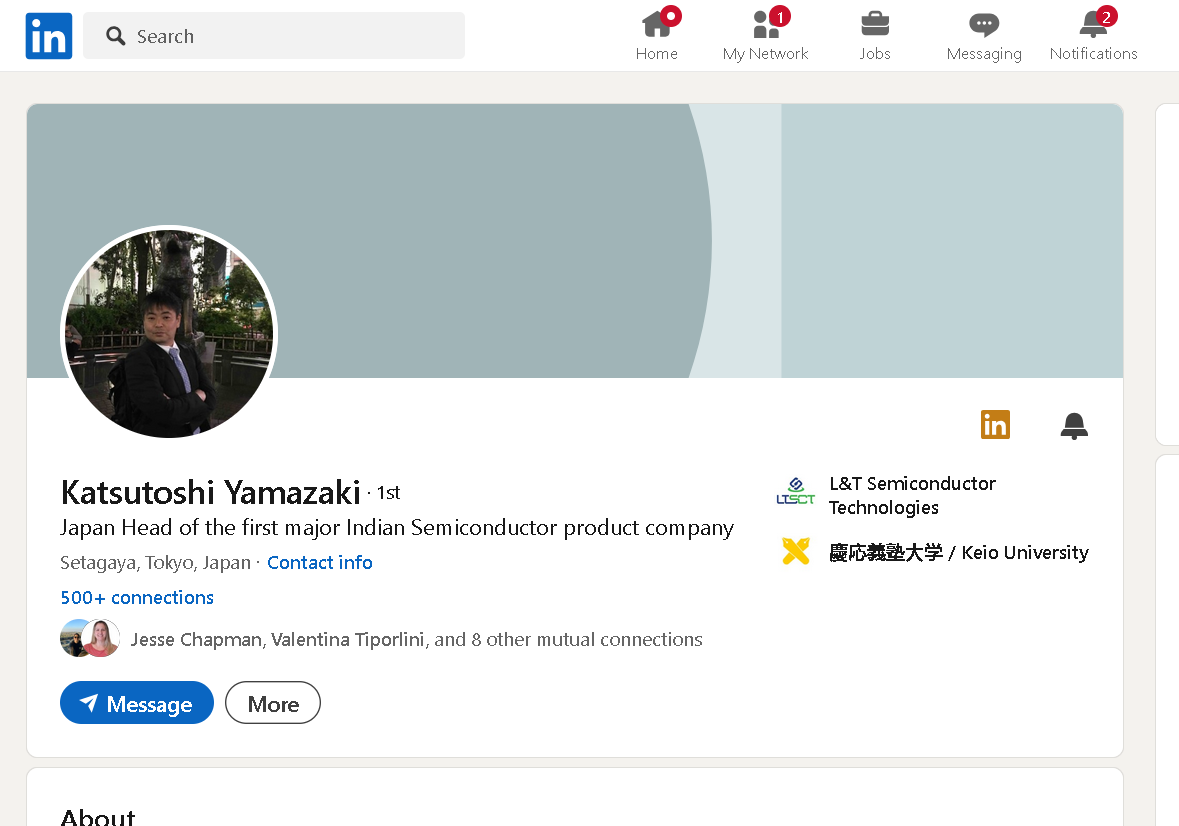This screenshot has height=826, width=1179.
Task: Send a Message to Katsutoshi
Action: coord(137,703)
